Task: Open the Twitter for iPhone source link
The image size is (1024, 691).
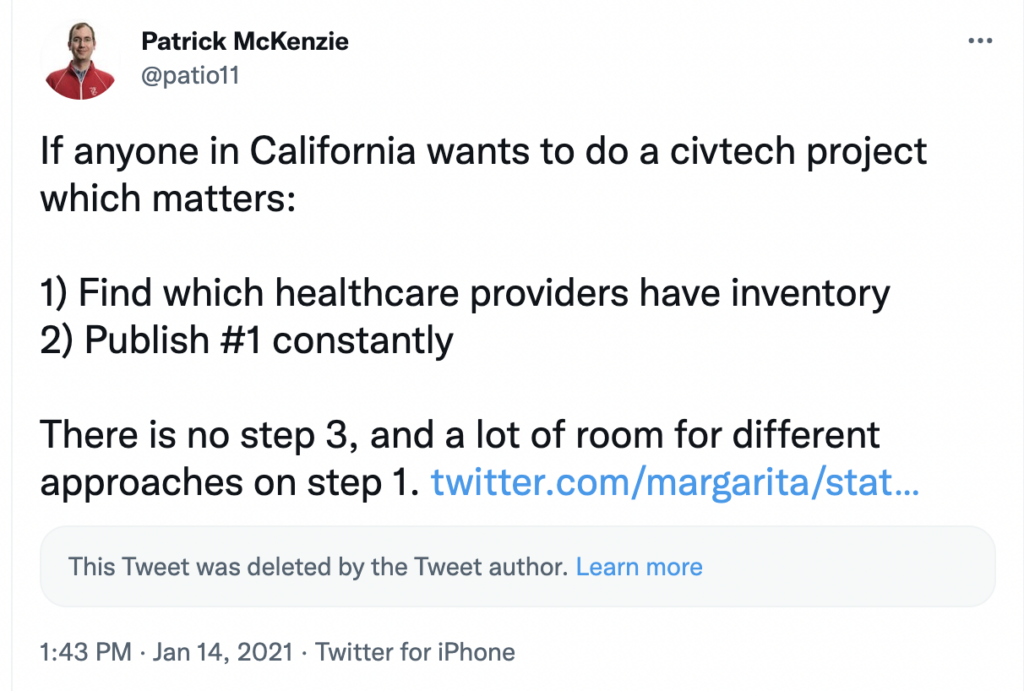Action: click(x=415, y=653)
